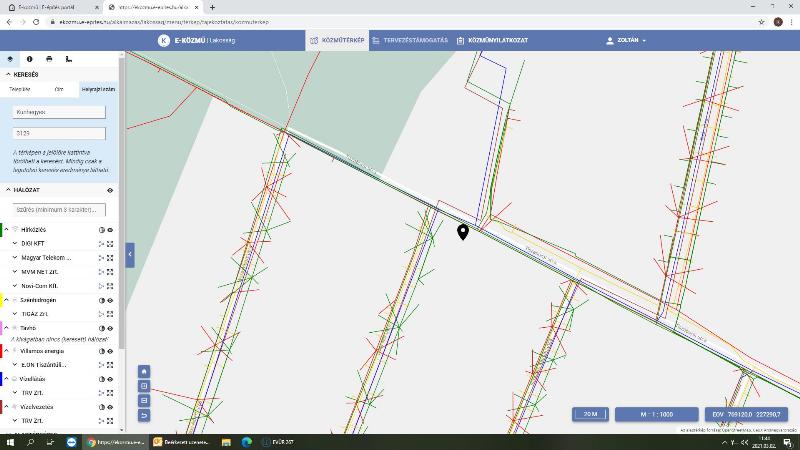Screen dimensions: 800x450
Task: Open the ZOLTÁN user dropdown
Action: (626, 40)
